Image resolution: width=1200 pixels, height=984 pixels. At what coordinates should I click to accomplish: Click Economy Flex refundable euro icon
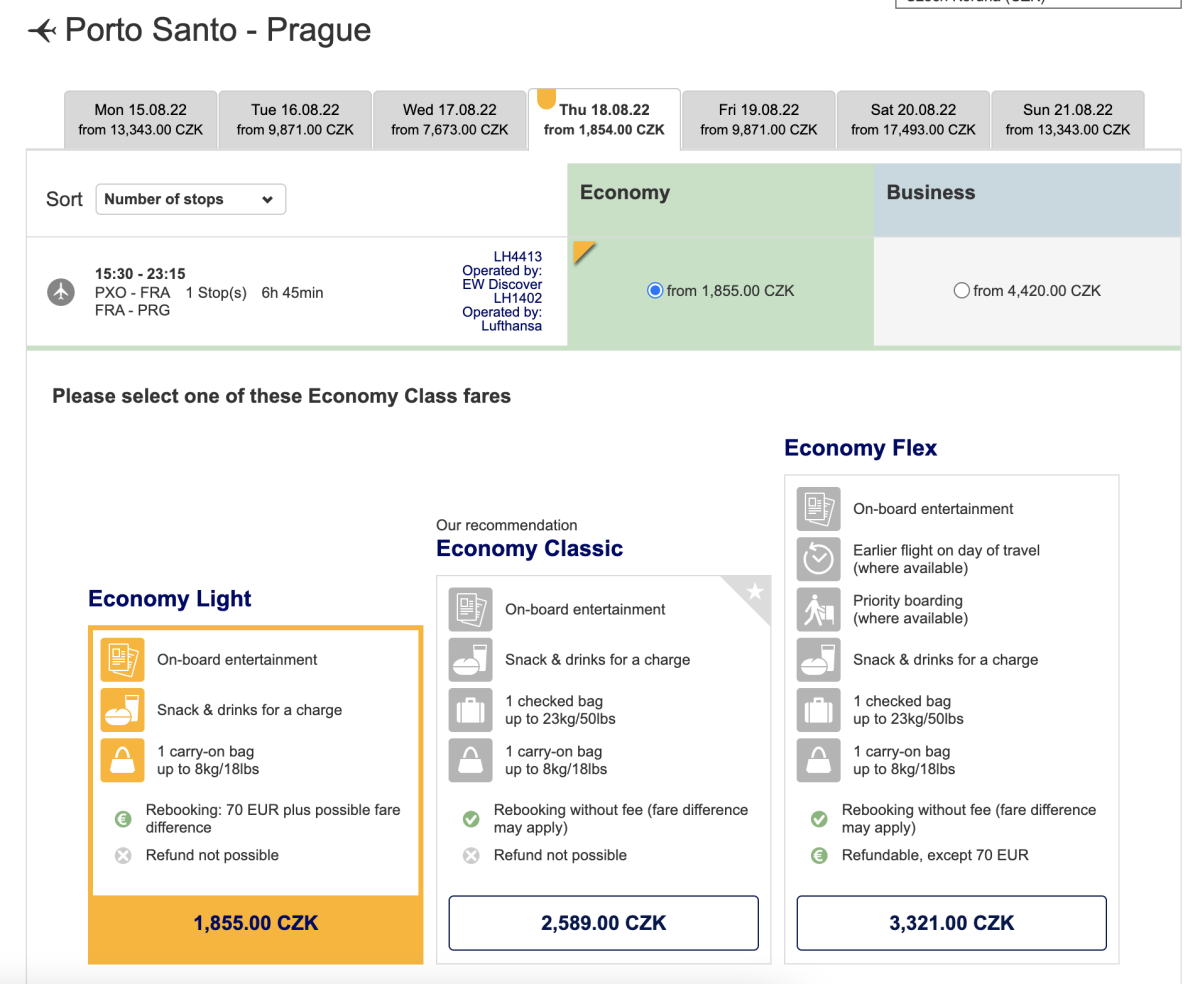819,855
